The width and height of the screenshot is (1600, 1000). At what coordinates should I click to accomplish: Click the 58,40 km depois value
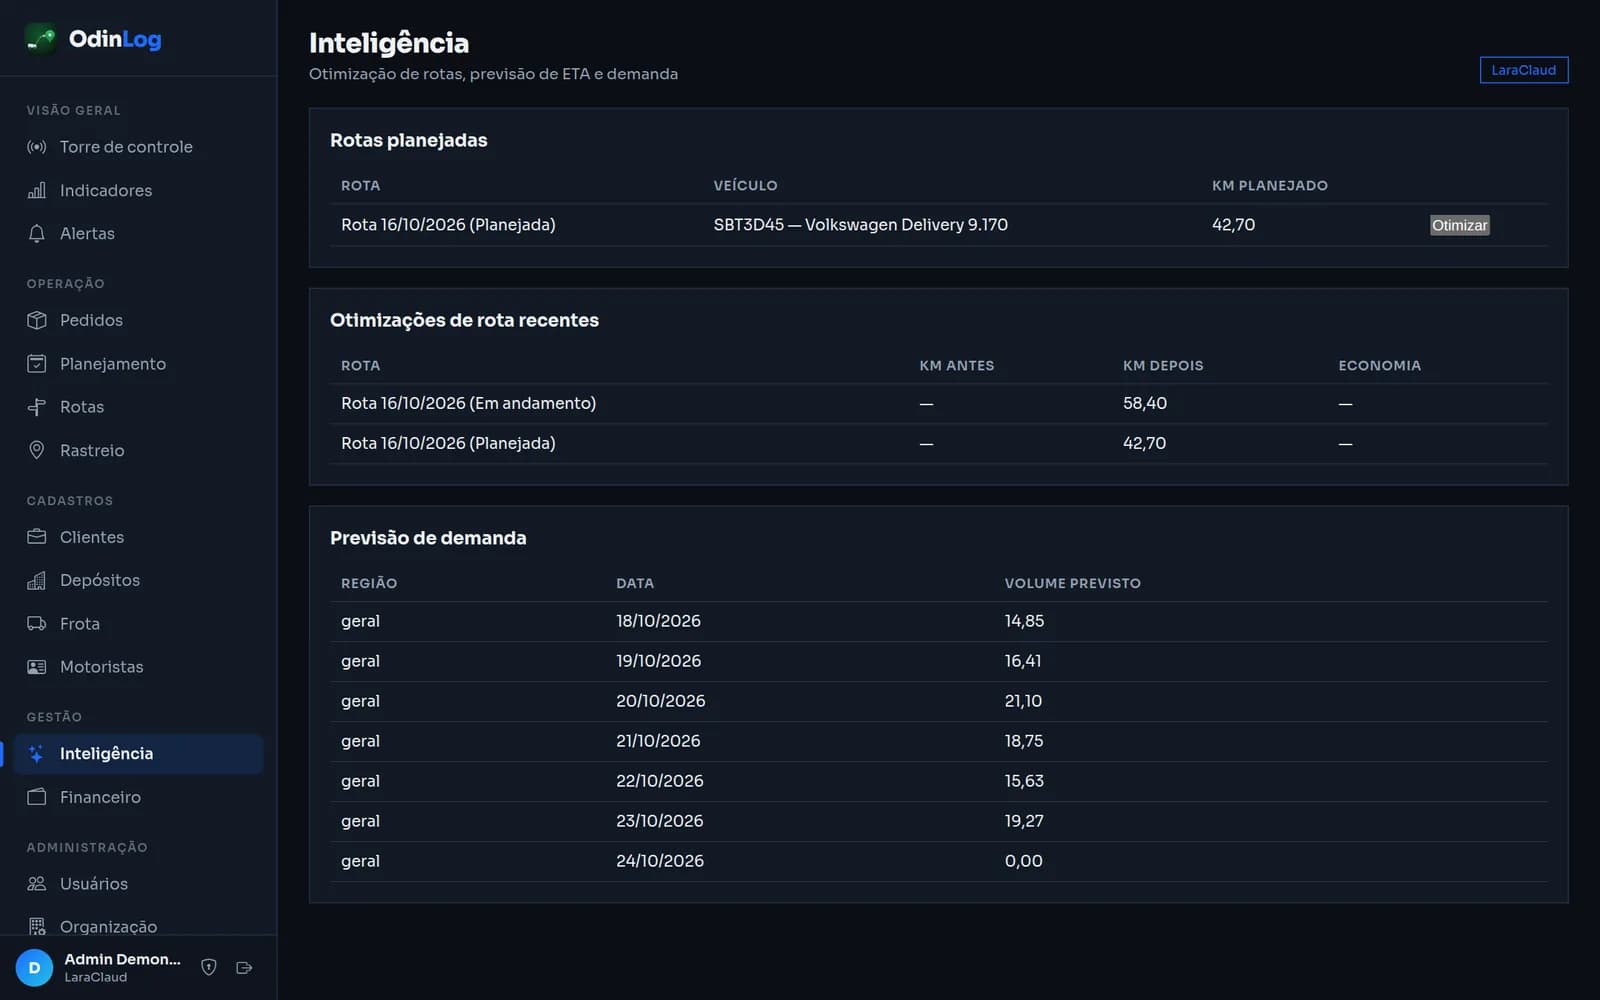(x=1144, y=403)
